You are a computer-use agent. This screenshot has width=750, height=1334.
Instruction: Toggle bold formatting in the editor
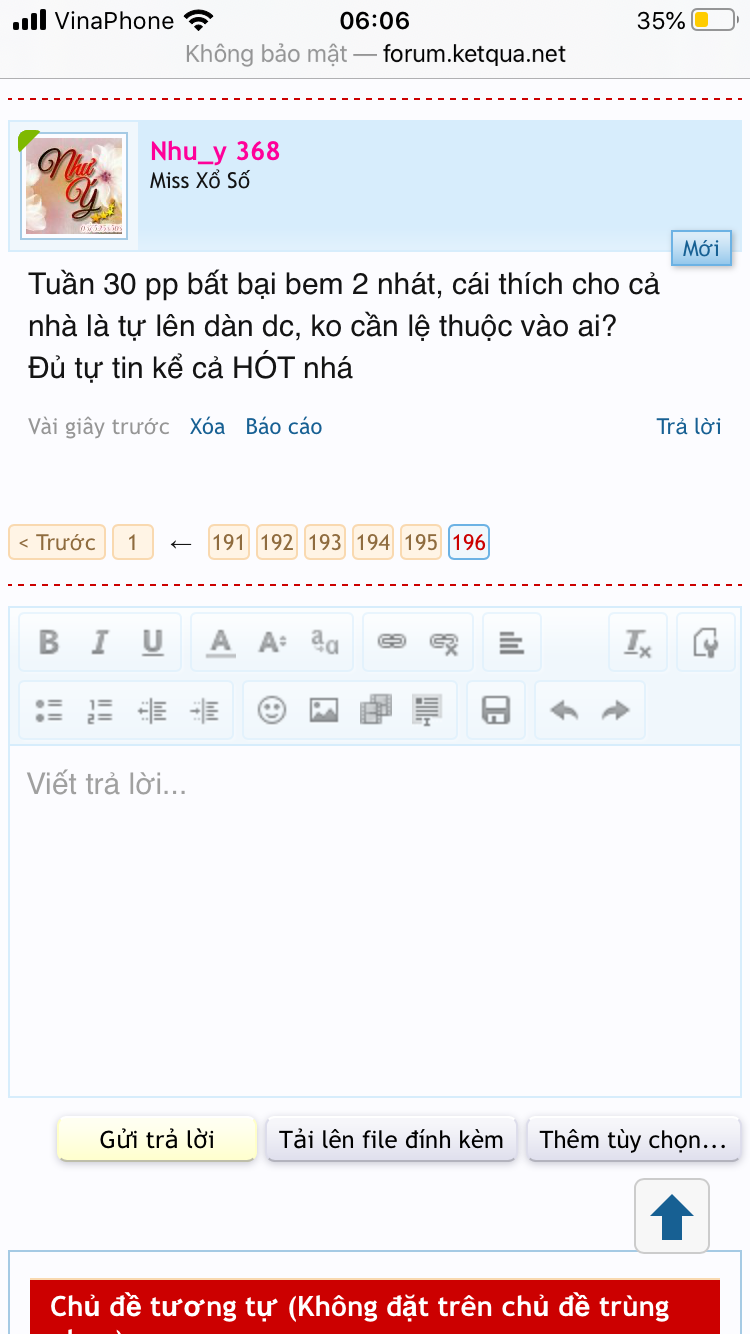tap(48, 642)
